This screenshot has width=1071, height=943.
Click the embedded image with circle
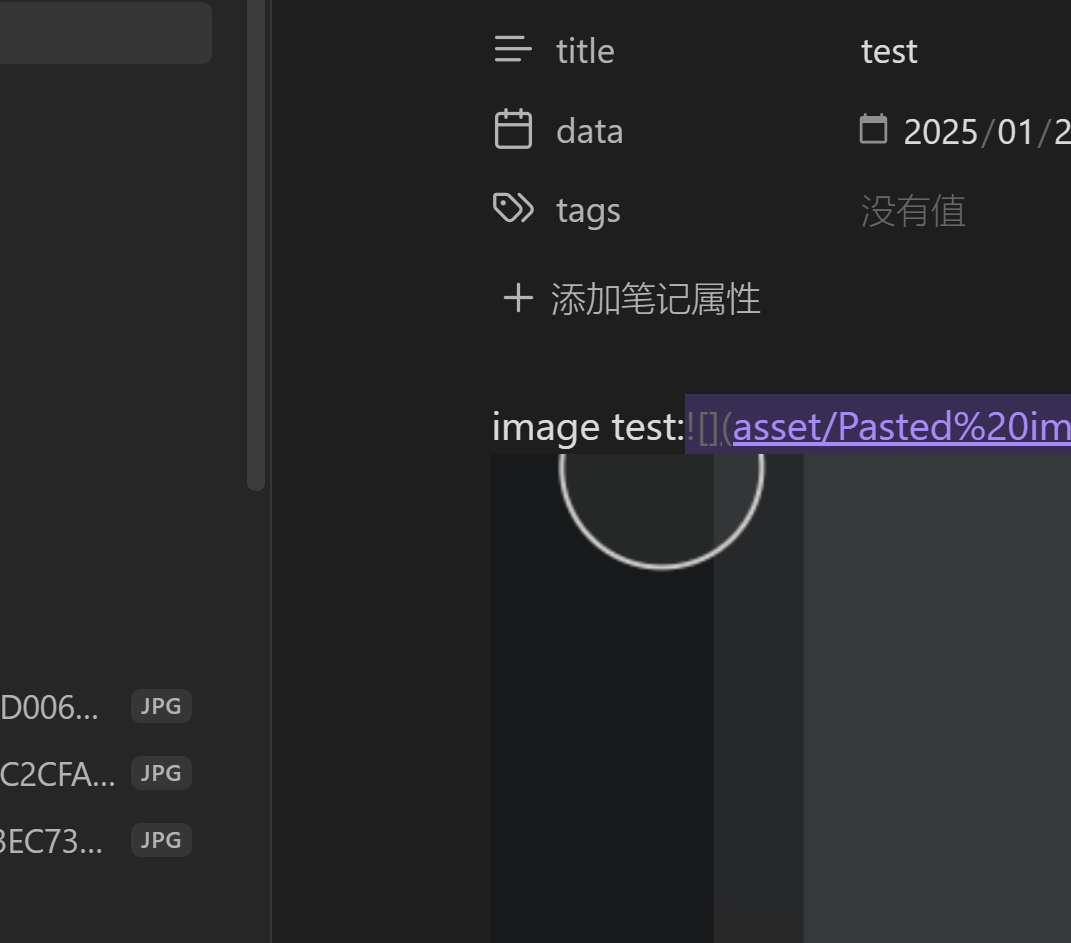(x=780, y=700)
